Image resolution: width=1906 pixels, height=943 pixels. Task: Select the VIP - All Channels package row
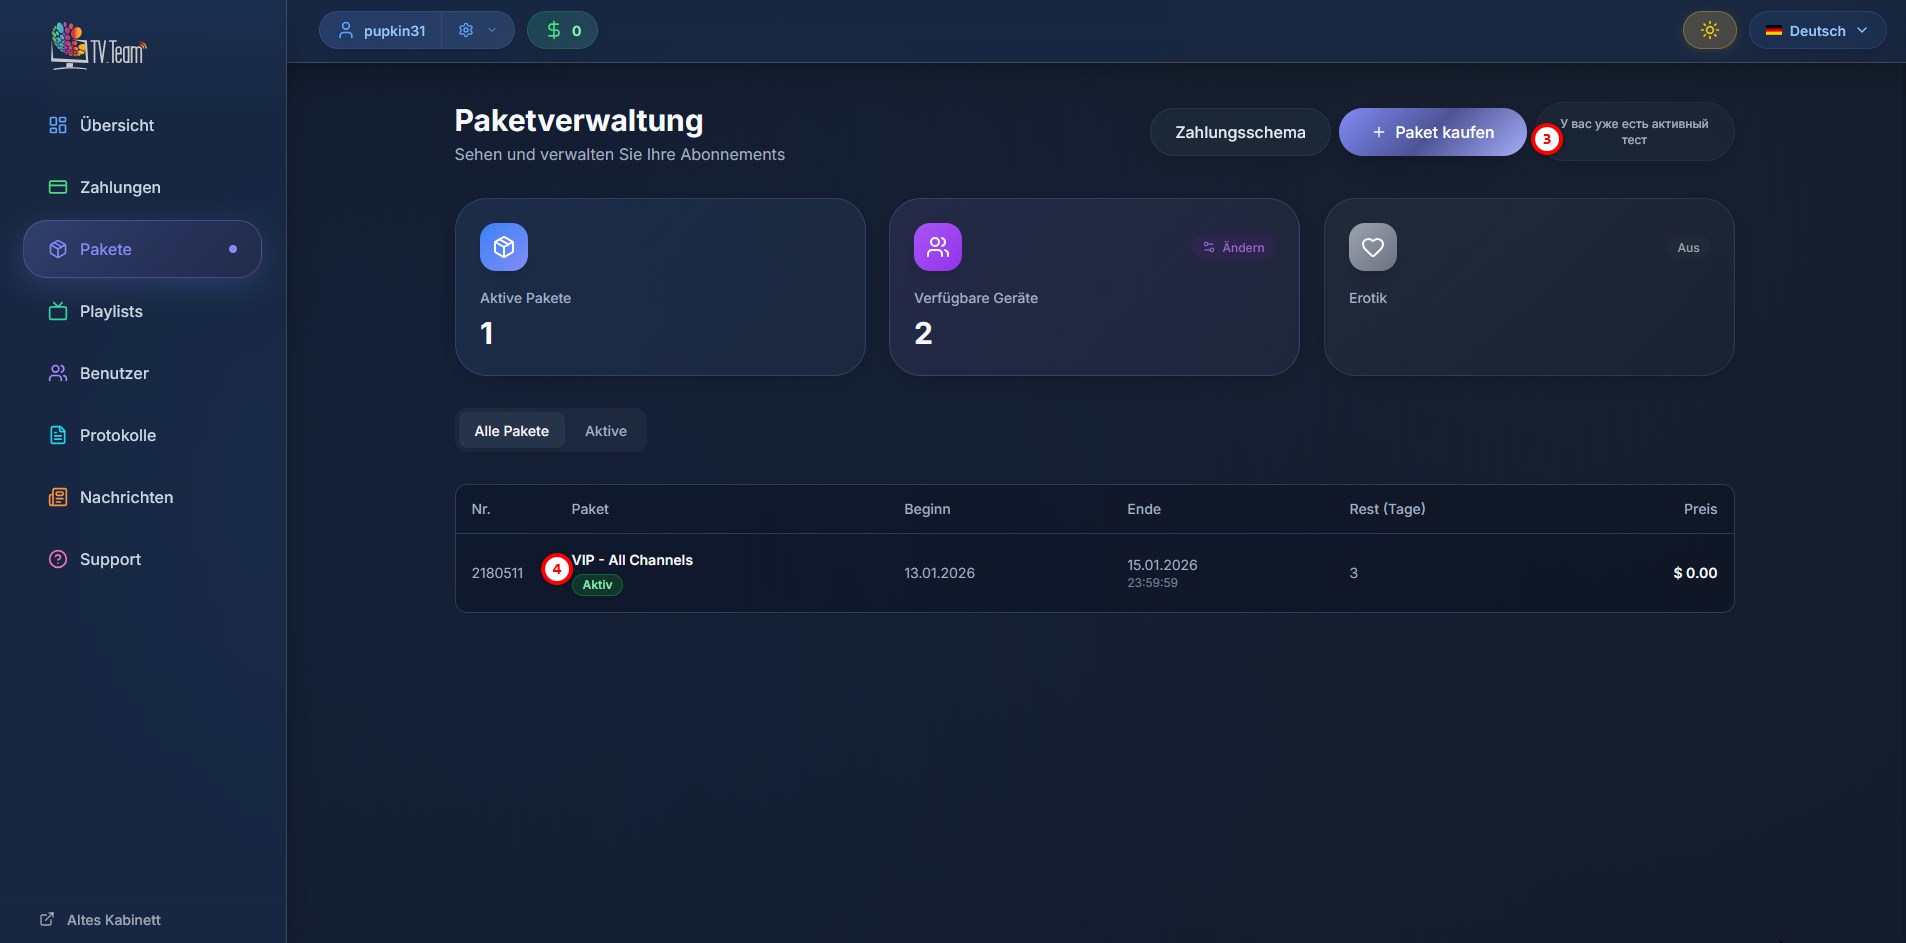tap(1093, 572)
